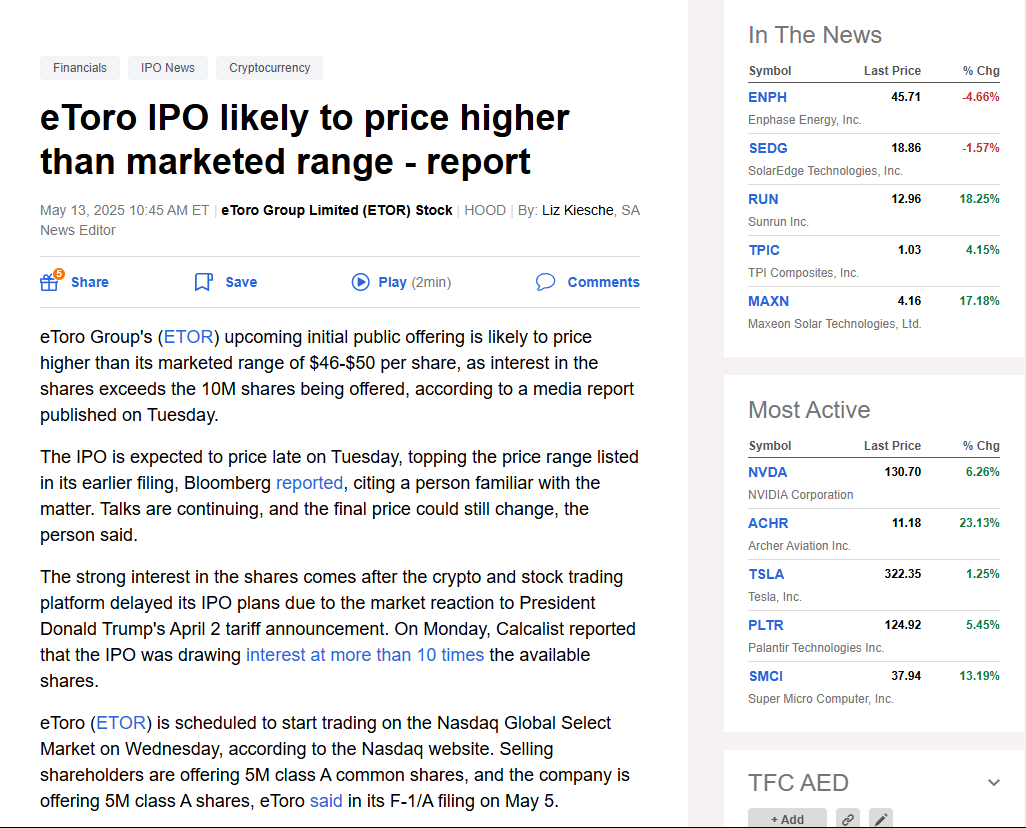Screen dimensions: 1026x828
Task: Open Comments via the speech bubble icon
Action: point(546,281)
